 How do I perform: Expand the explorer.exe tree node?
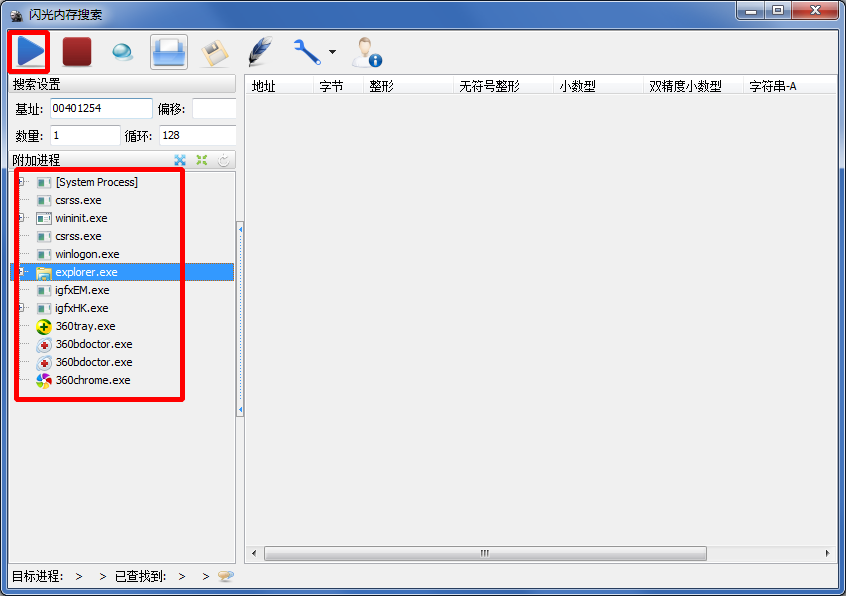[x=21, y=272]
